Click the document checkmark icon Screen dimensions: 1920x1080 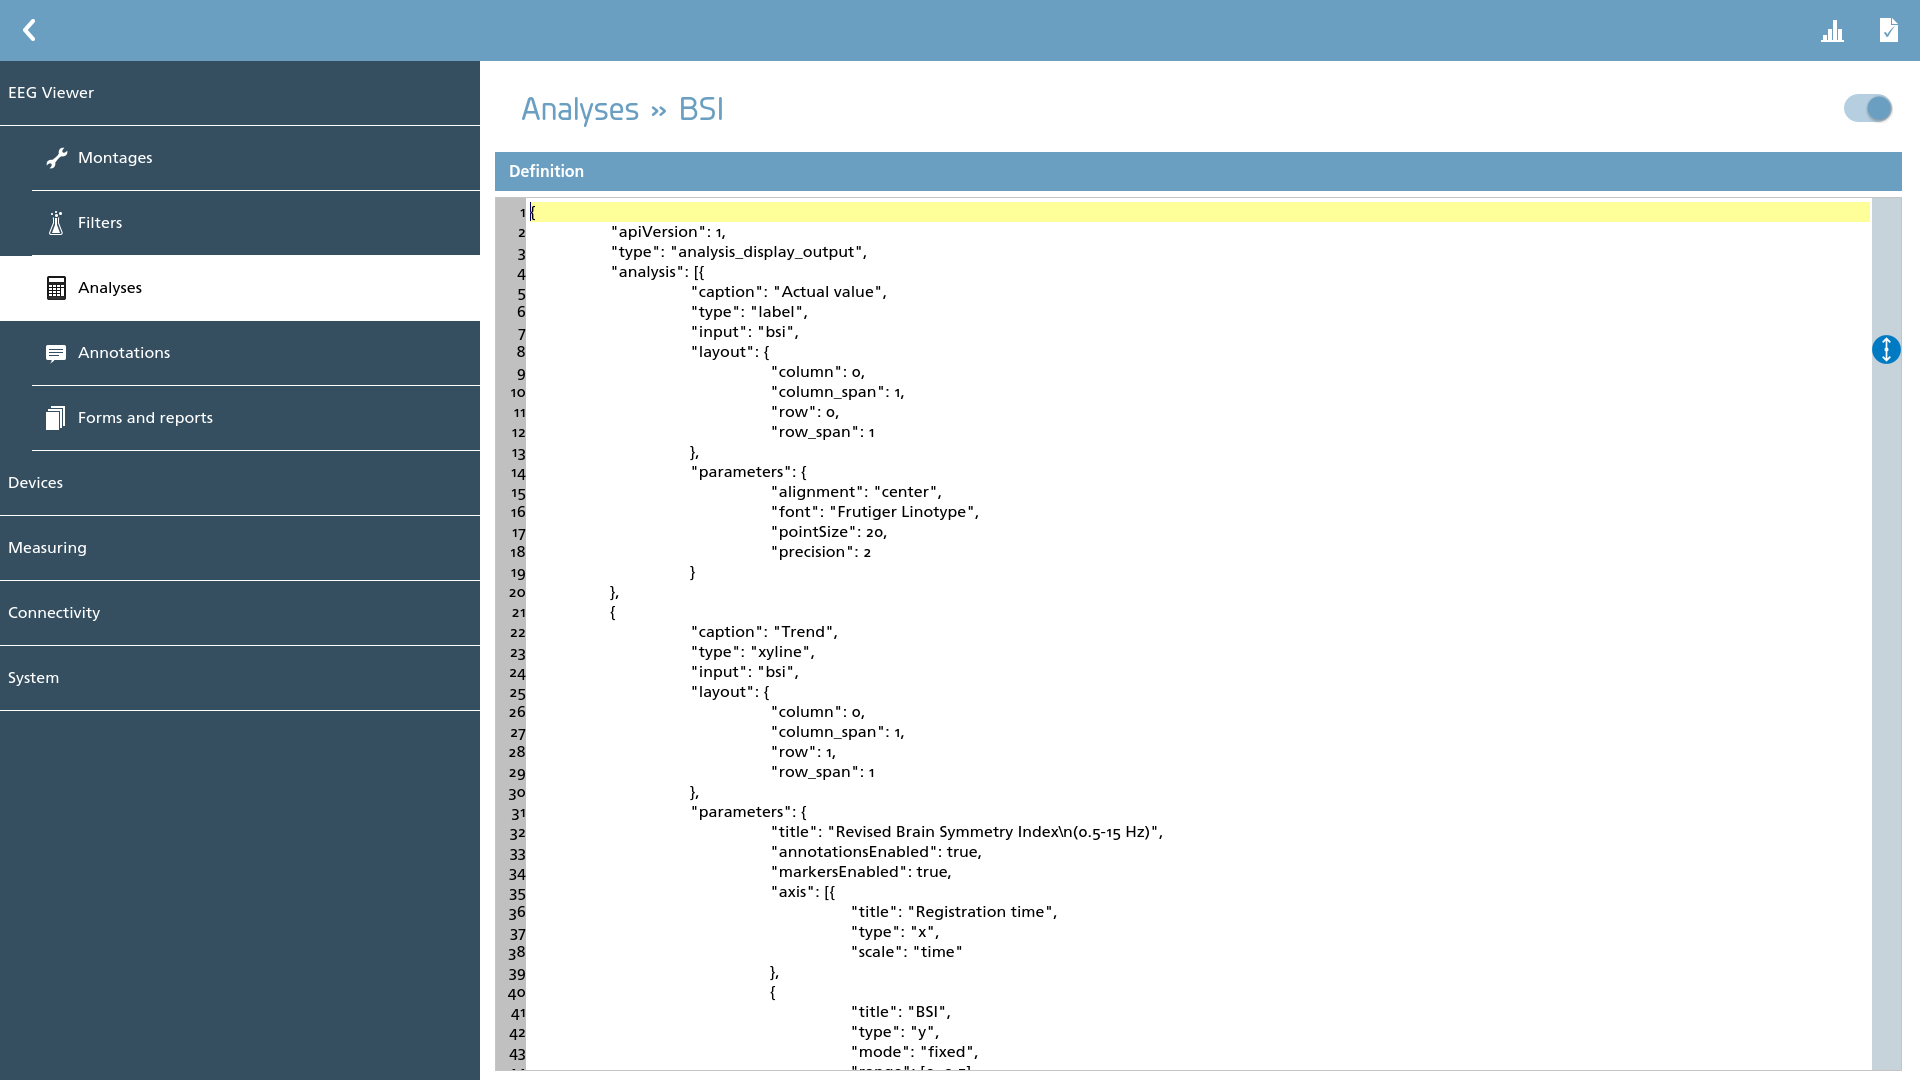click(x=1888, y=30)
